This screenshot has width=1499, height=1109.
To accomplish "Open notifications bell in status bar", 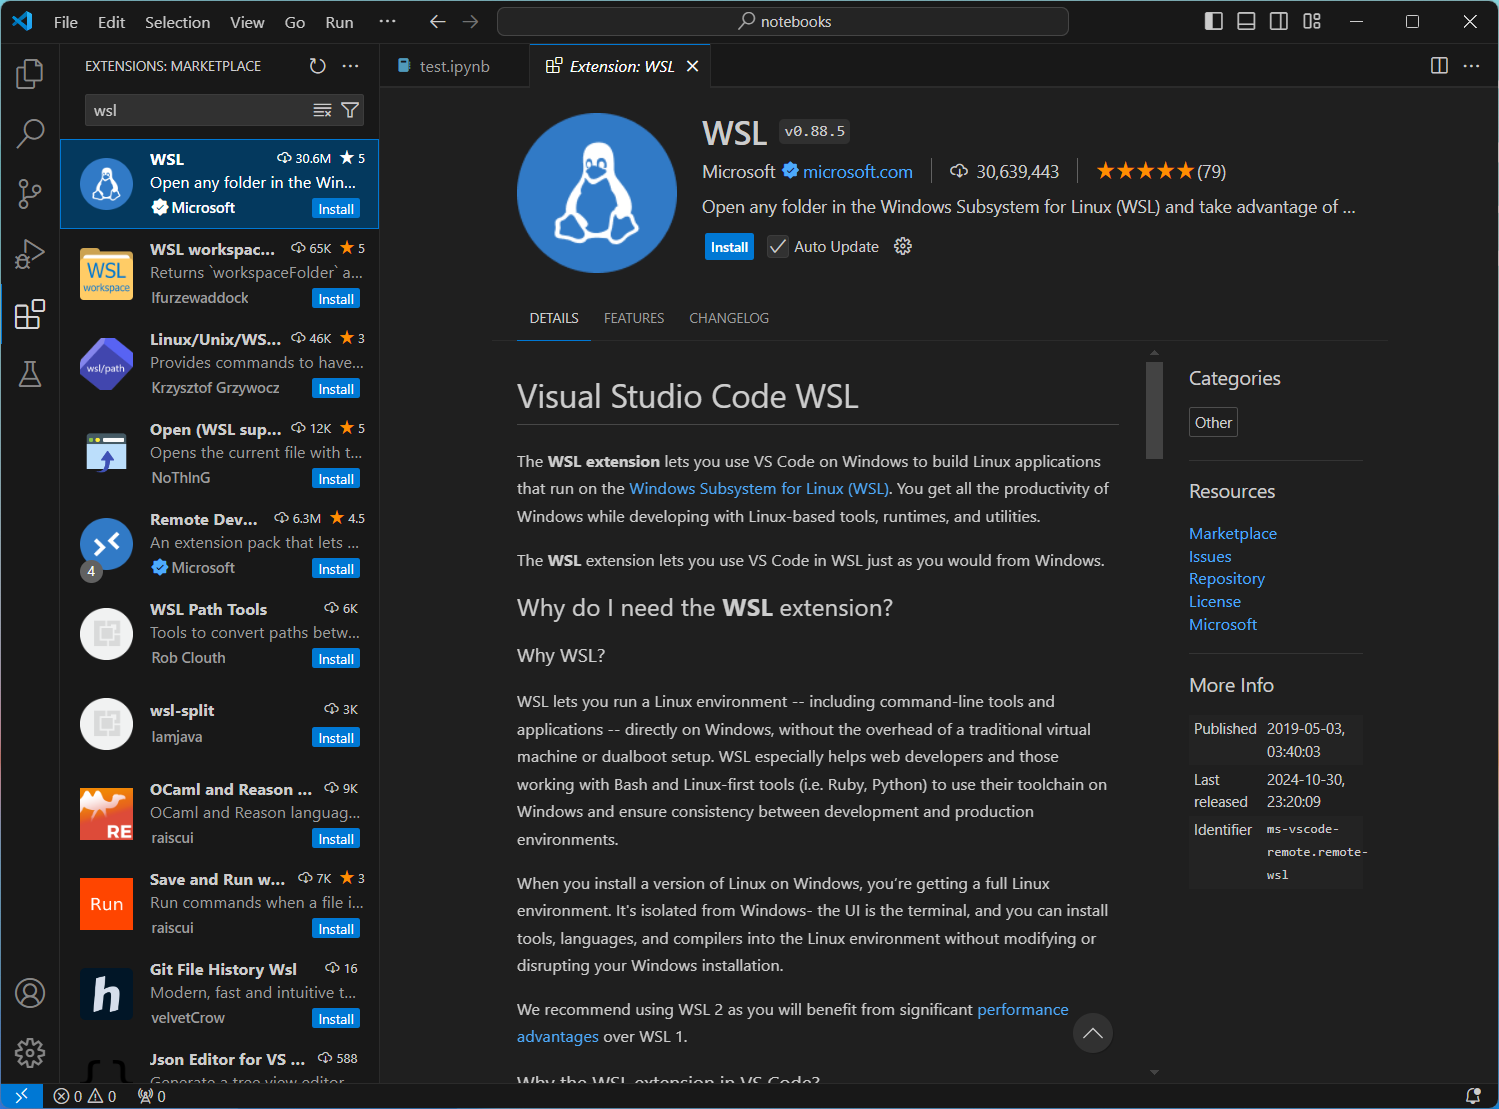I will click(x=1473, y=1096).
